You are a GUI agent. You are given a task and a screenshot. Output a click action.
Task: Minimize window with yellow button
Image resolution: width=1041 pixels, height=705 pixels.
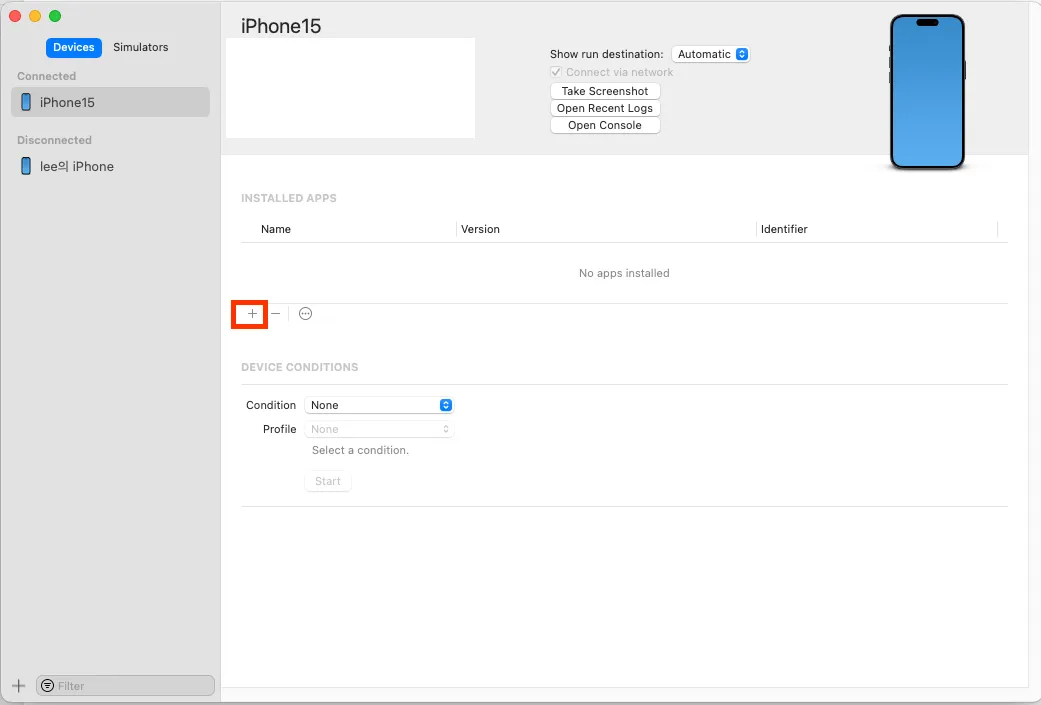[x=35, y=16]
